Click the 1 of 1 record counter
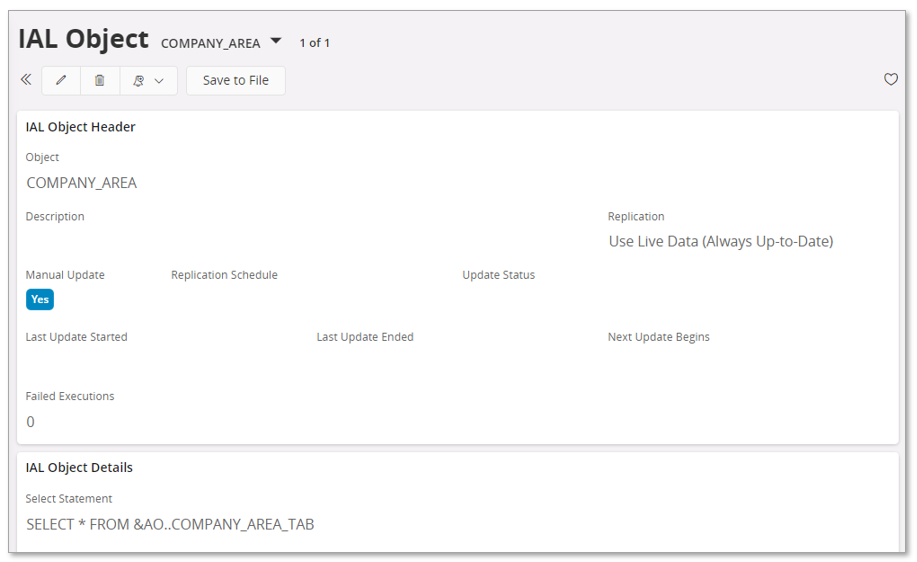This screenshot has height=562, width=917. [314, 43]
